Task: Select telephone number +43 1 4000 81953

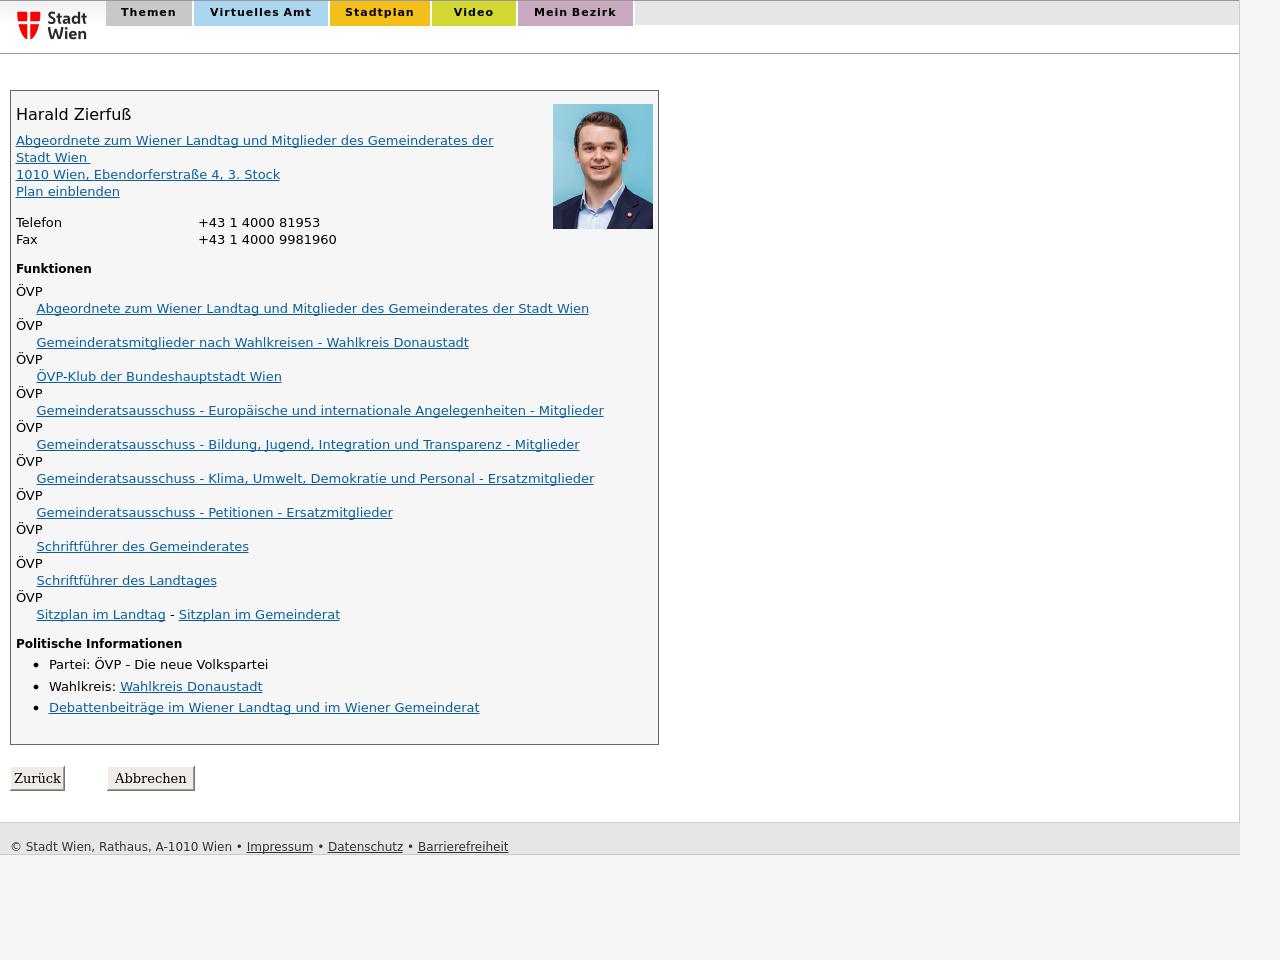Action: [259, 222]
